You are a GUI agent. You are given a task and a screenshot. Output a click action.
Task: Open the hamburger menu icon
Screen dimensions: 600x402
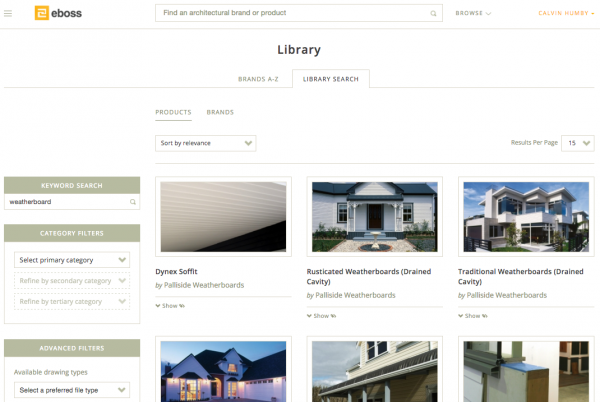click(x=8, y=13)
